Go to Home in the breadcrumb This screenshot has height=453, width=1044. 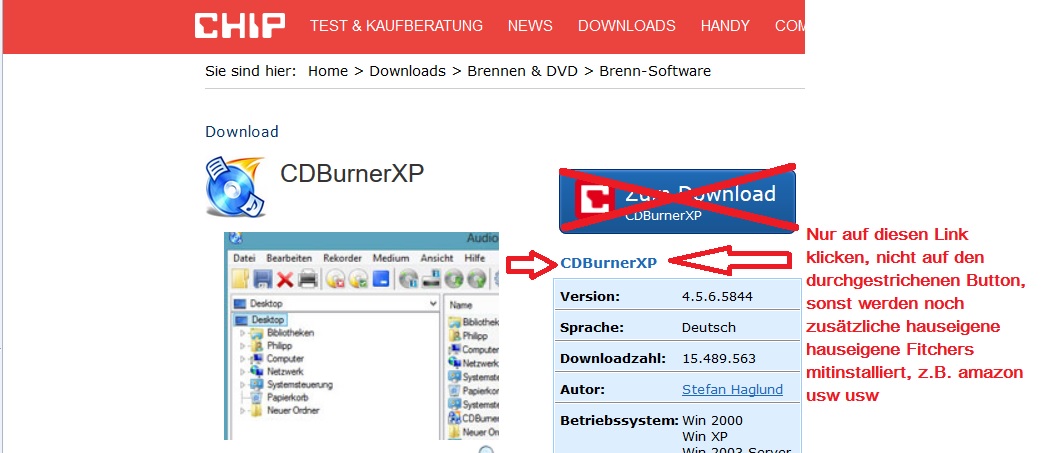[328, 71]
